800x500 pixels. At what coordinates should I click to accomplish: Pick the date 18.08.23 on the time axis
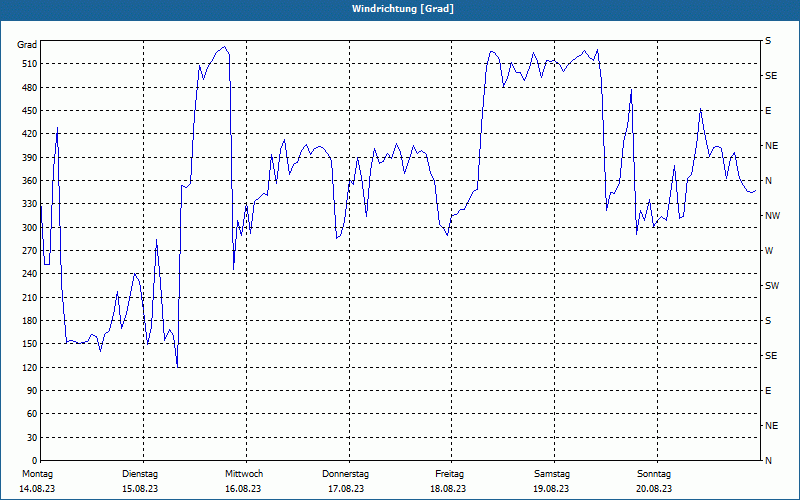448,489
